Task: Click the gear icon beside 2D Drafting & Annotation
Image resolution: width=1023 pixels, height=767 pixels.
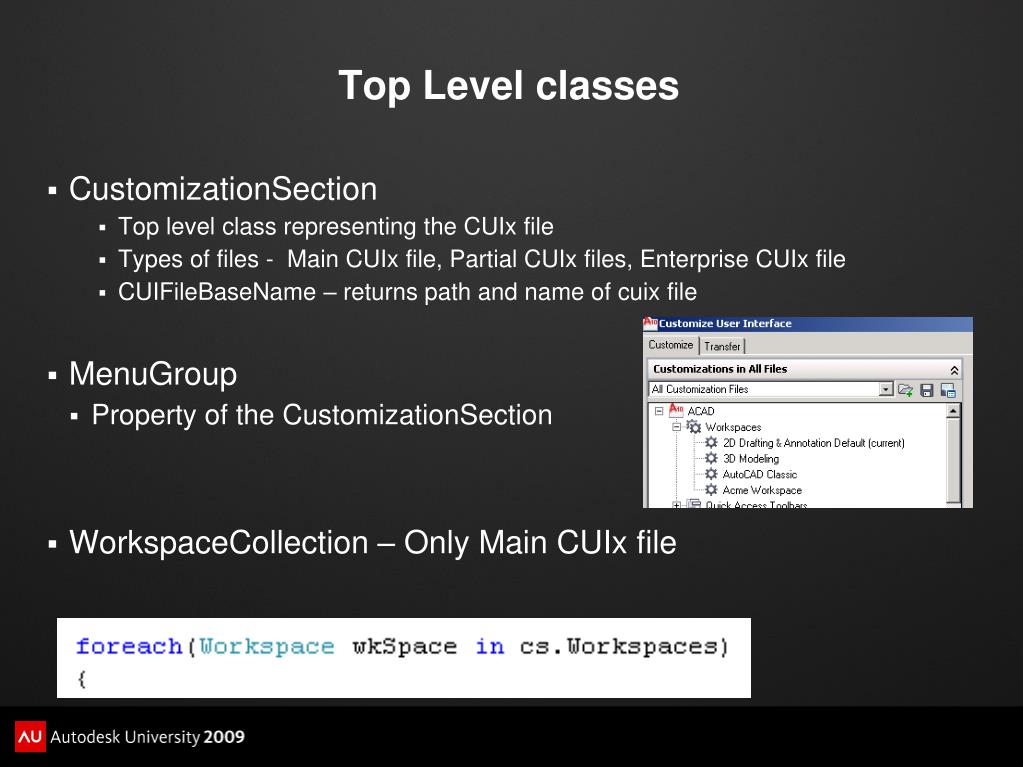Action: point(711,443)
